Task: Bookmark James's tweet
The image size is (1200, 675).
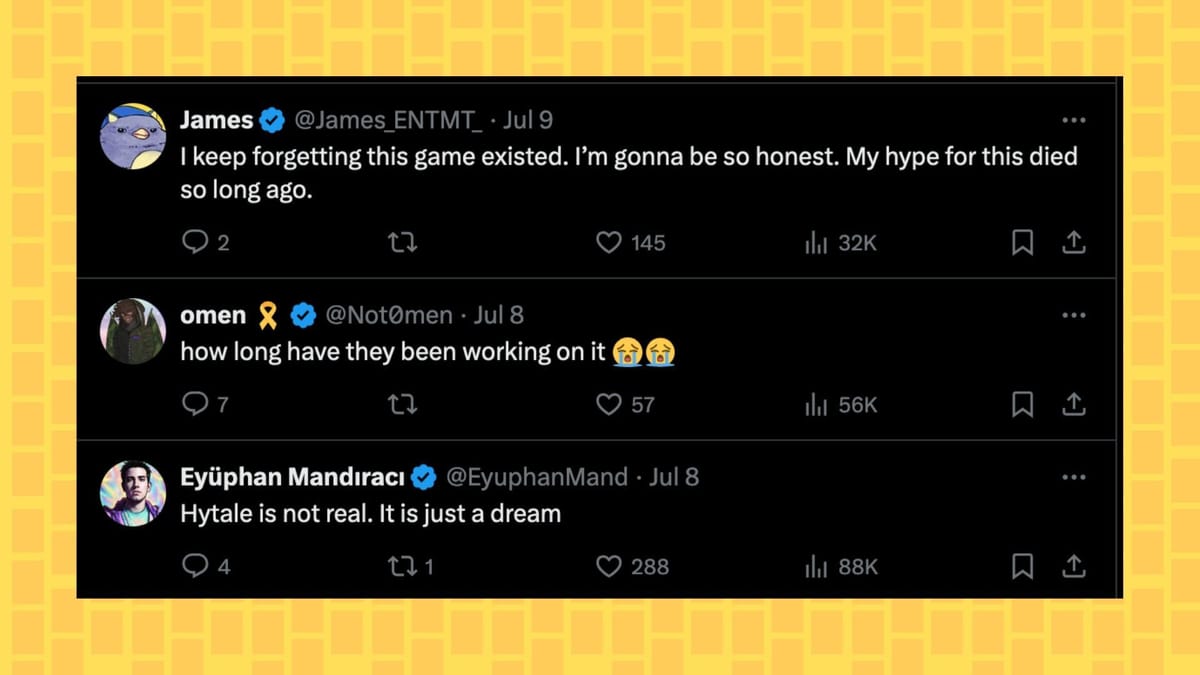Action: pyautogui.click(x=1022, y=242)
